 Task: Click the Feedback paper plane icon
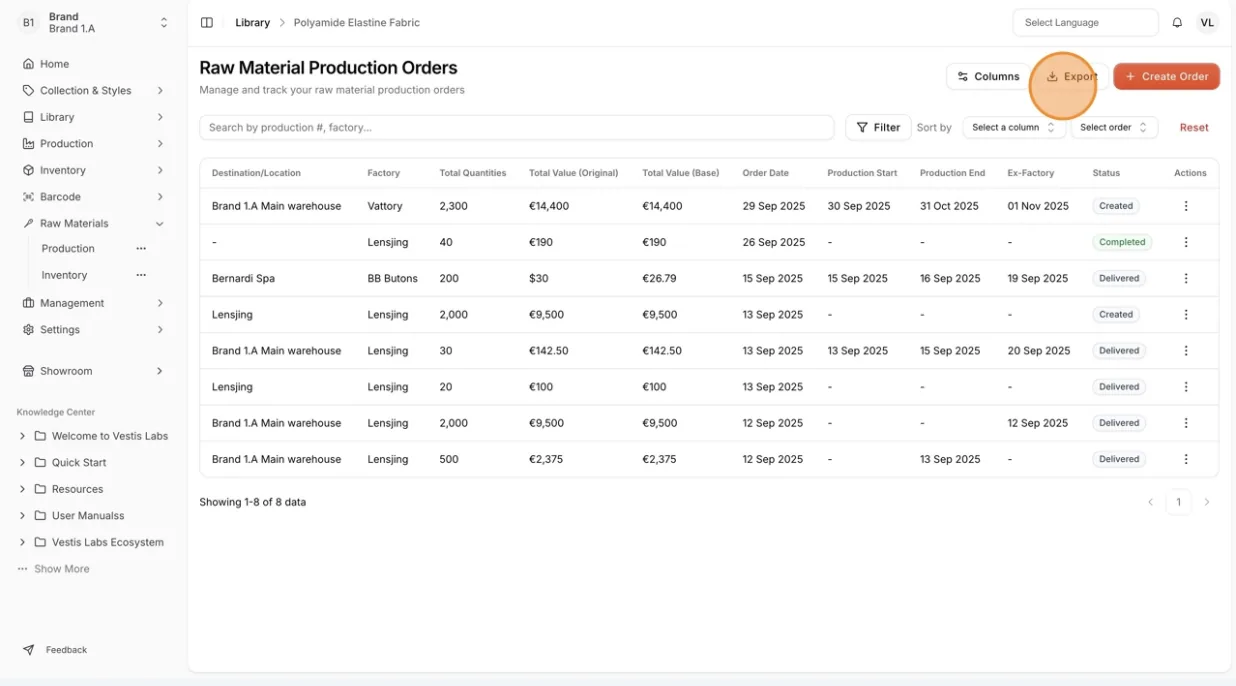(x=28, y=650)
